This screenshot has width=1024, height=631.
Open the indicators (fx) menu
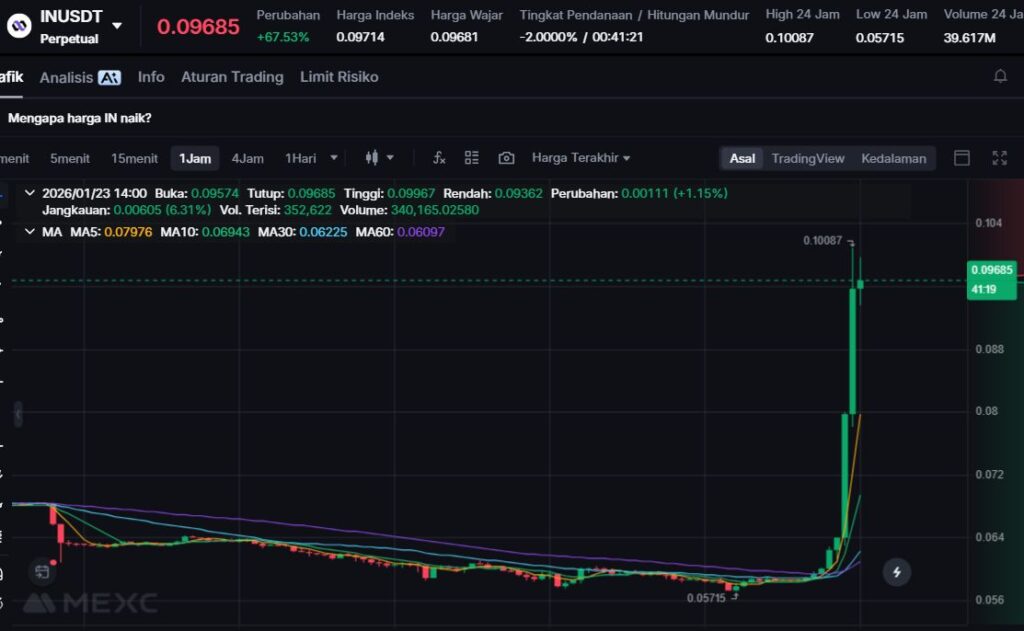[x=438, y=158]
